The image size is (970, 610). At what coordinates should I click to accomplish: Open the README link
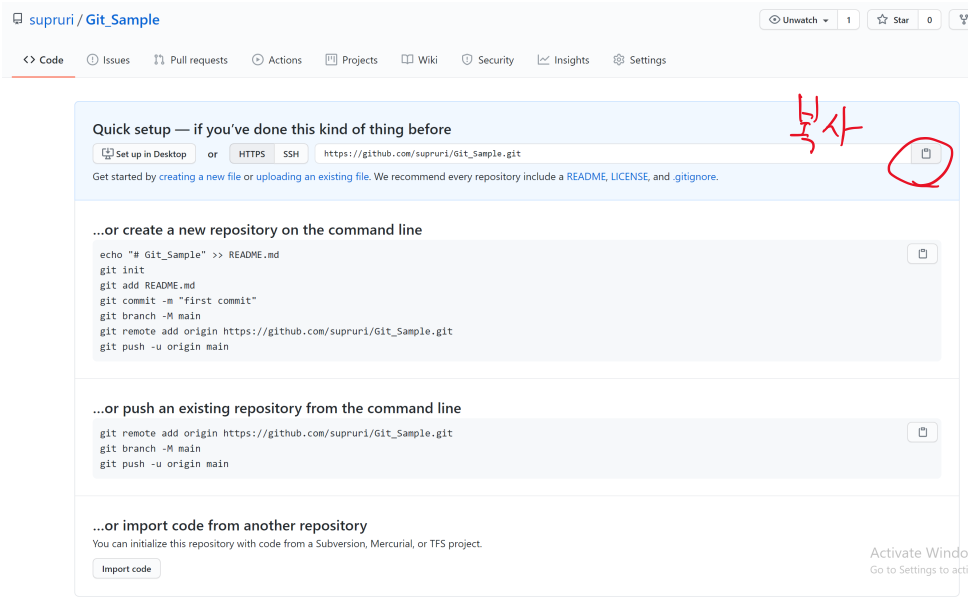pyautogui.click(x=586, y=176)
